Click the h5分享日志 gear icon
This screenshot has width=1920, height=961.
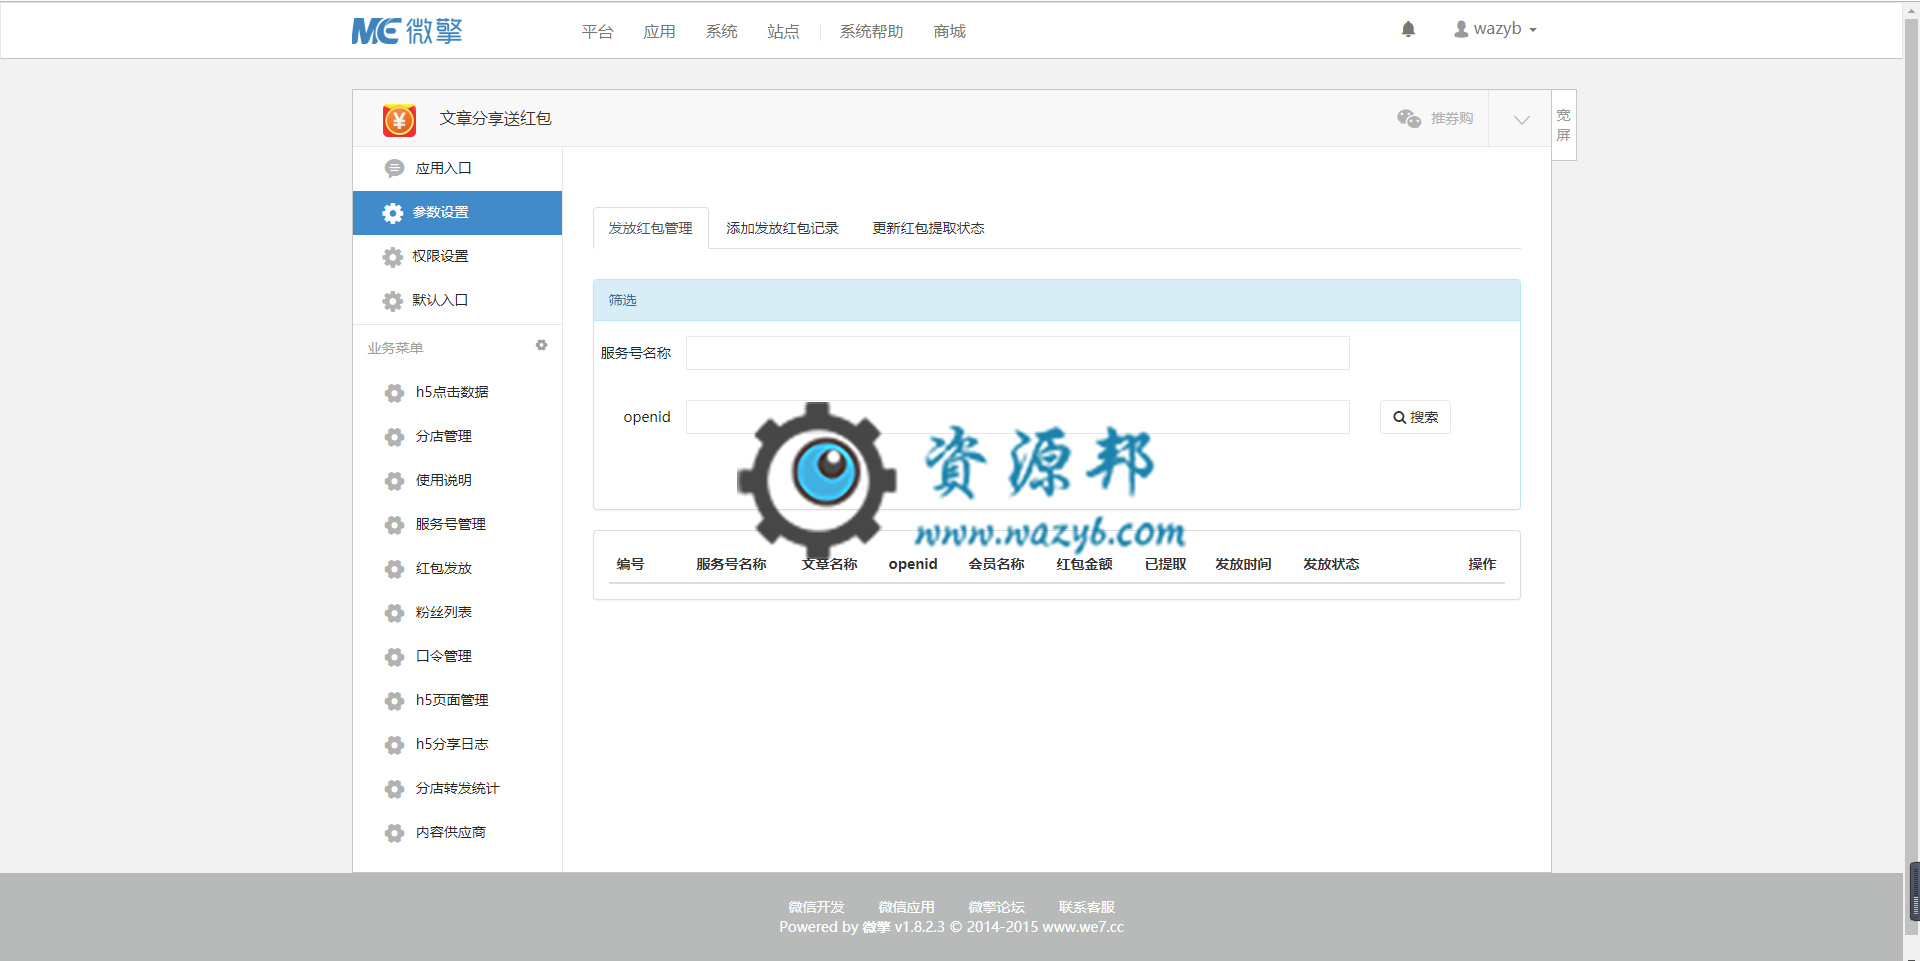click(394, 745)
